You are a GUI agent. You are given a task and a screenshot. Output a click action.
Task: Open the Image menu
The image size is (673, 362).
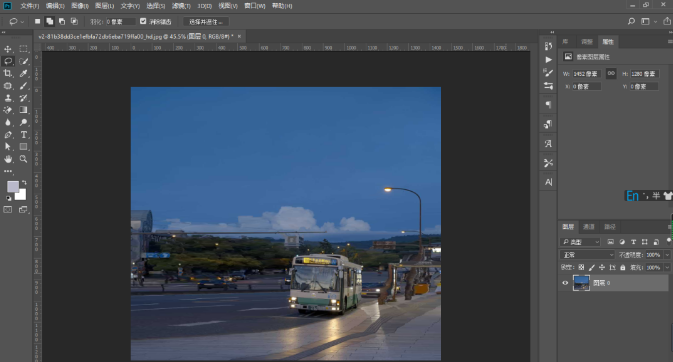(80, 6)
